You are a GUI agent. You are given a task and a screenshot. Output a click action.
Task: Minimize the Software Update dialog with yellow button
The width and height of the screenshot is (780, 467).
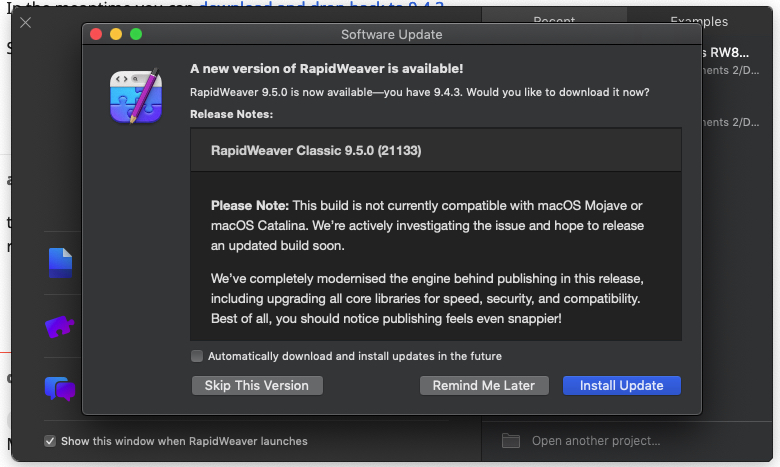pyautogui.click(x=116, y=34)
